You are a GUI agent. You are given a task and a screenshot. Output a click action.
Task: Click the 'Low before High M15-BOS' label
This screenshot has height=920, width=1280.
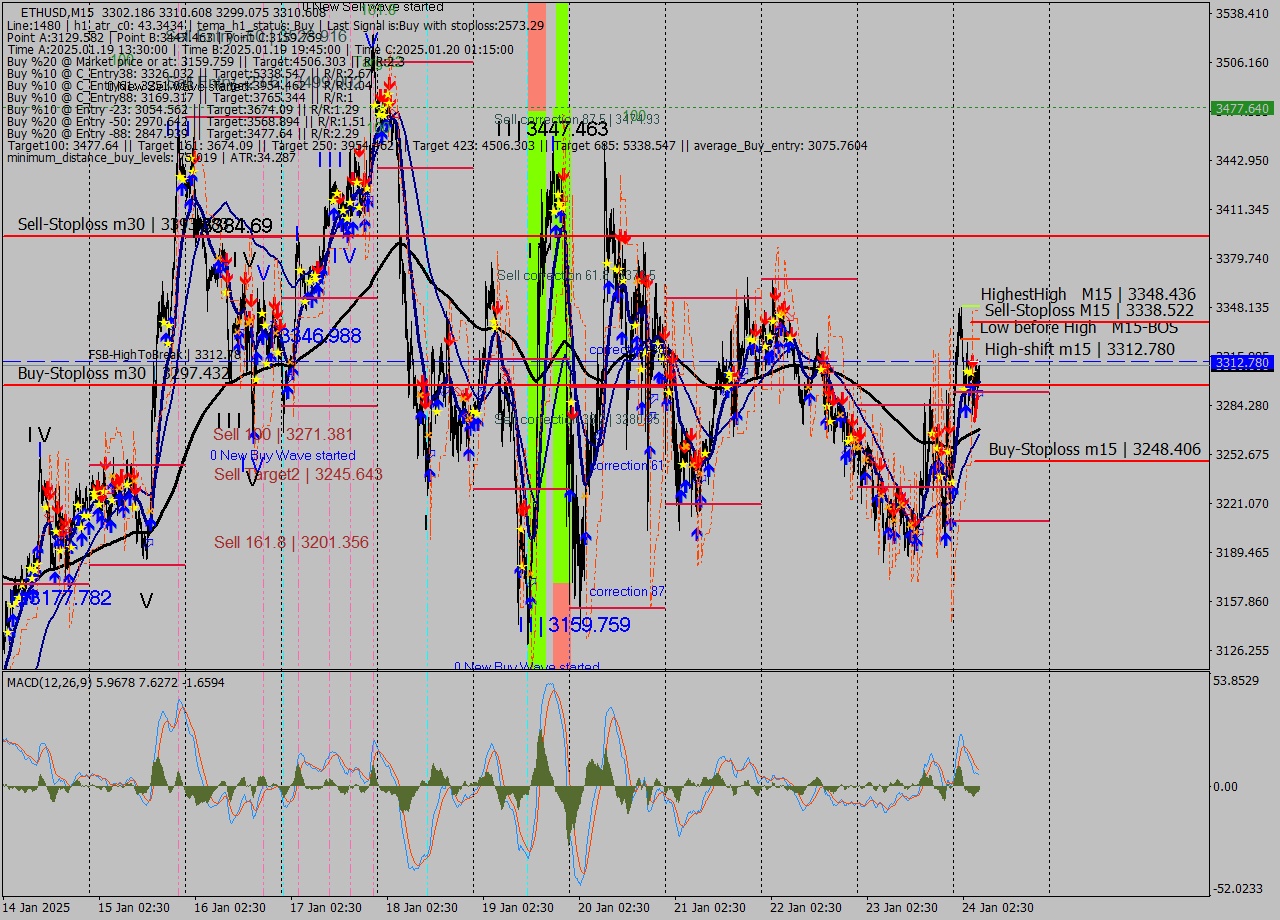click(1079, 328)
